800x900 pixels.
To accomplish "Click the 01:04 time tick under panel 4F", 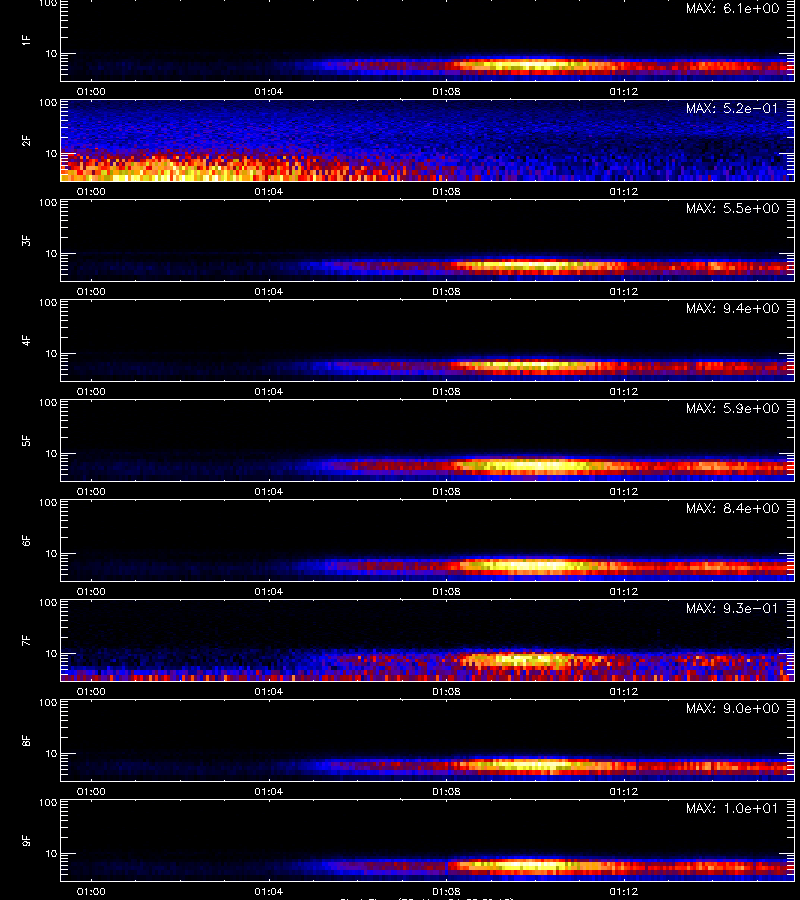I will click(x=269, y=391).
